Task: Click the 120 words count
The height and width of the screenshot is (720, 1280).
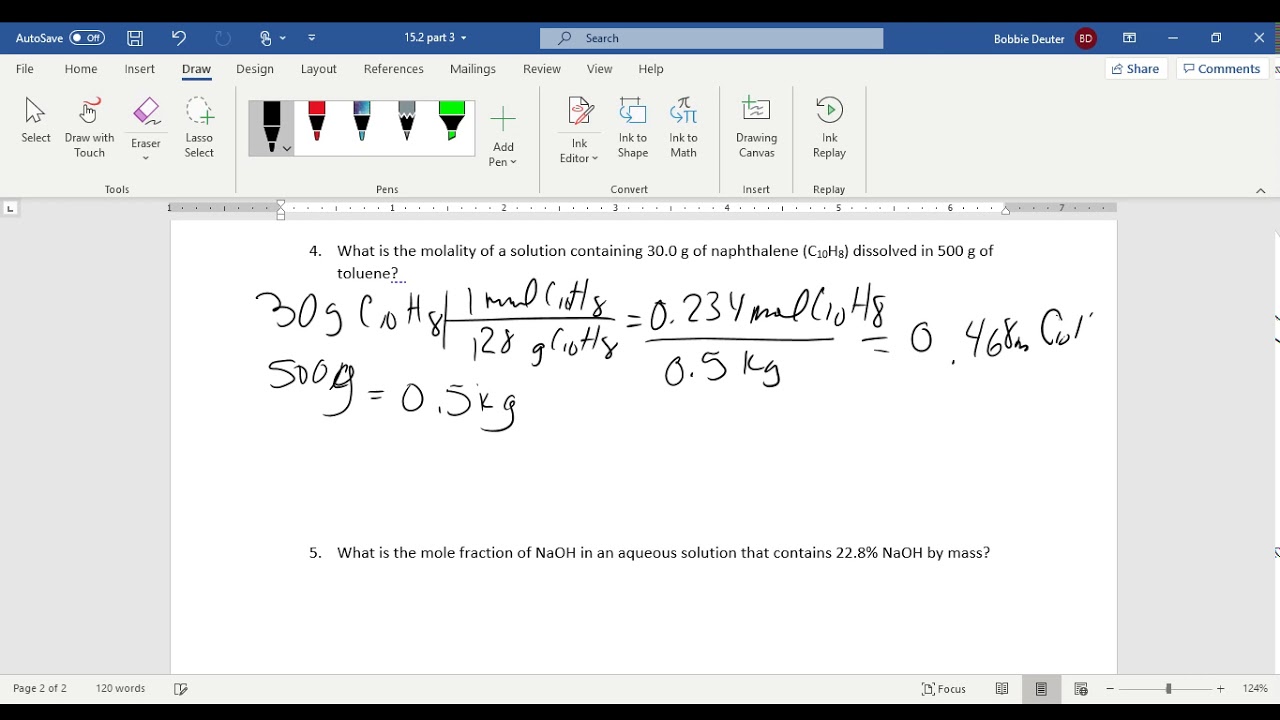Action: click(x=120, y=689)
